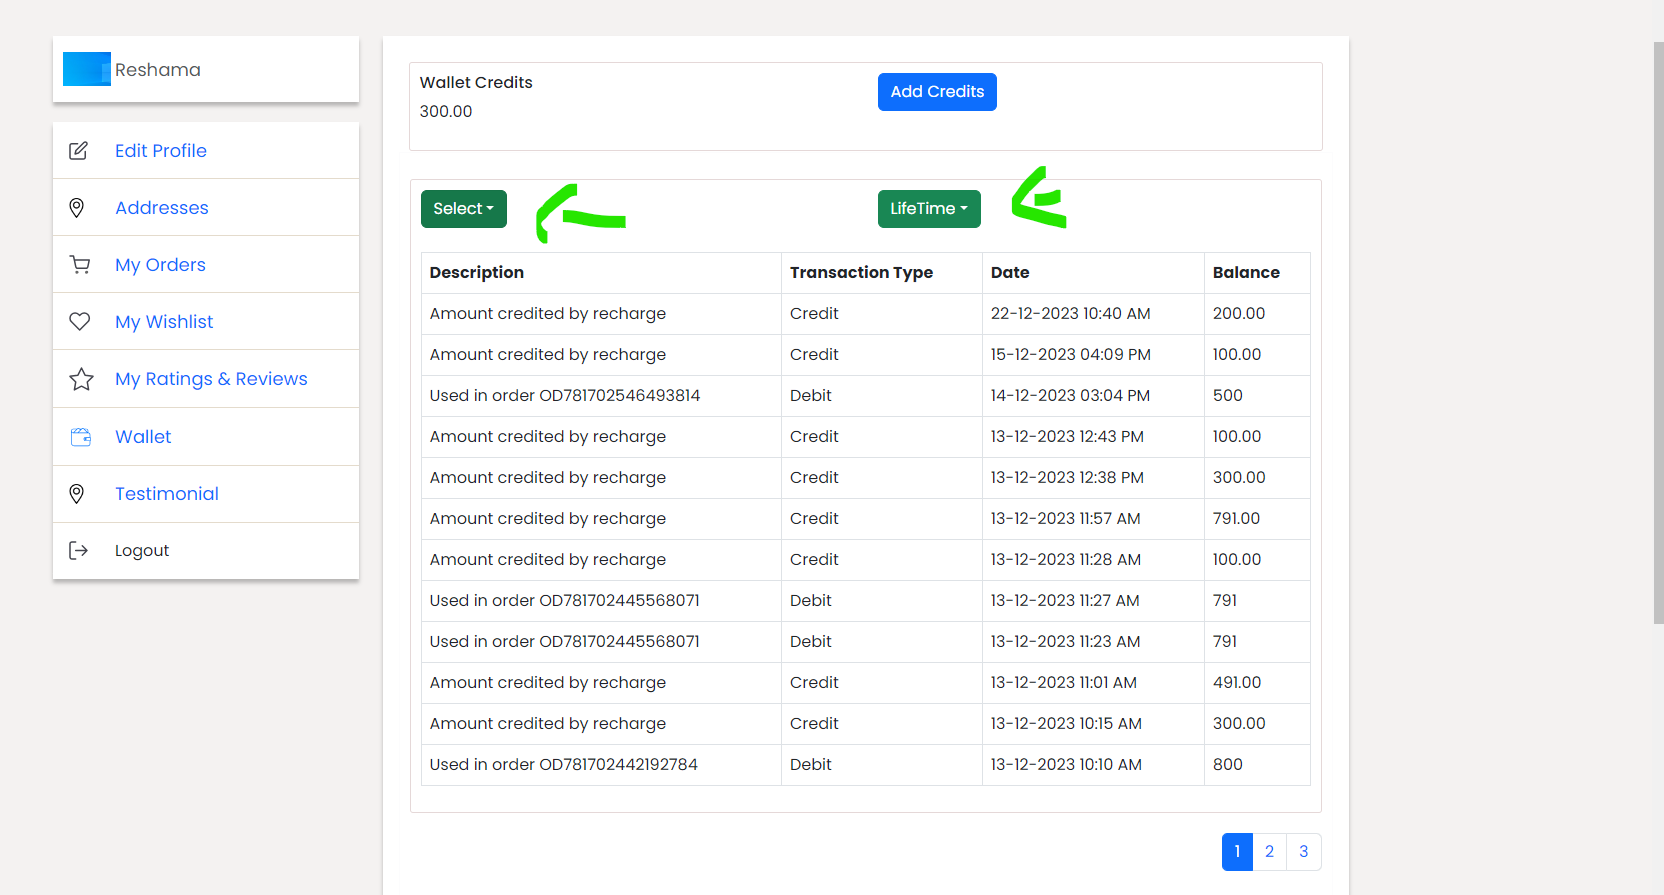Image resolution: width=1664 pixels, height=895 pixels.
Task: Open My Wishlist link
Action: 164,322
